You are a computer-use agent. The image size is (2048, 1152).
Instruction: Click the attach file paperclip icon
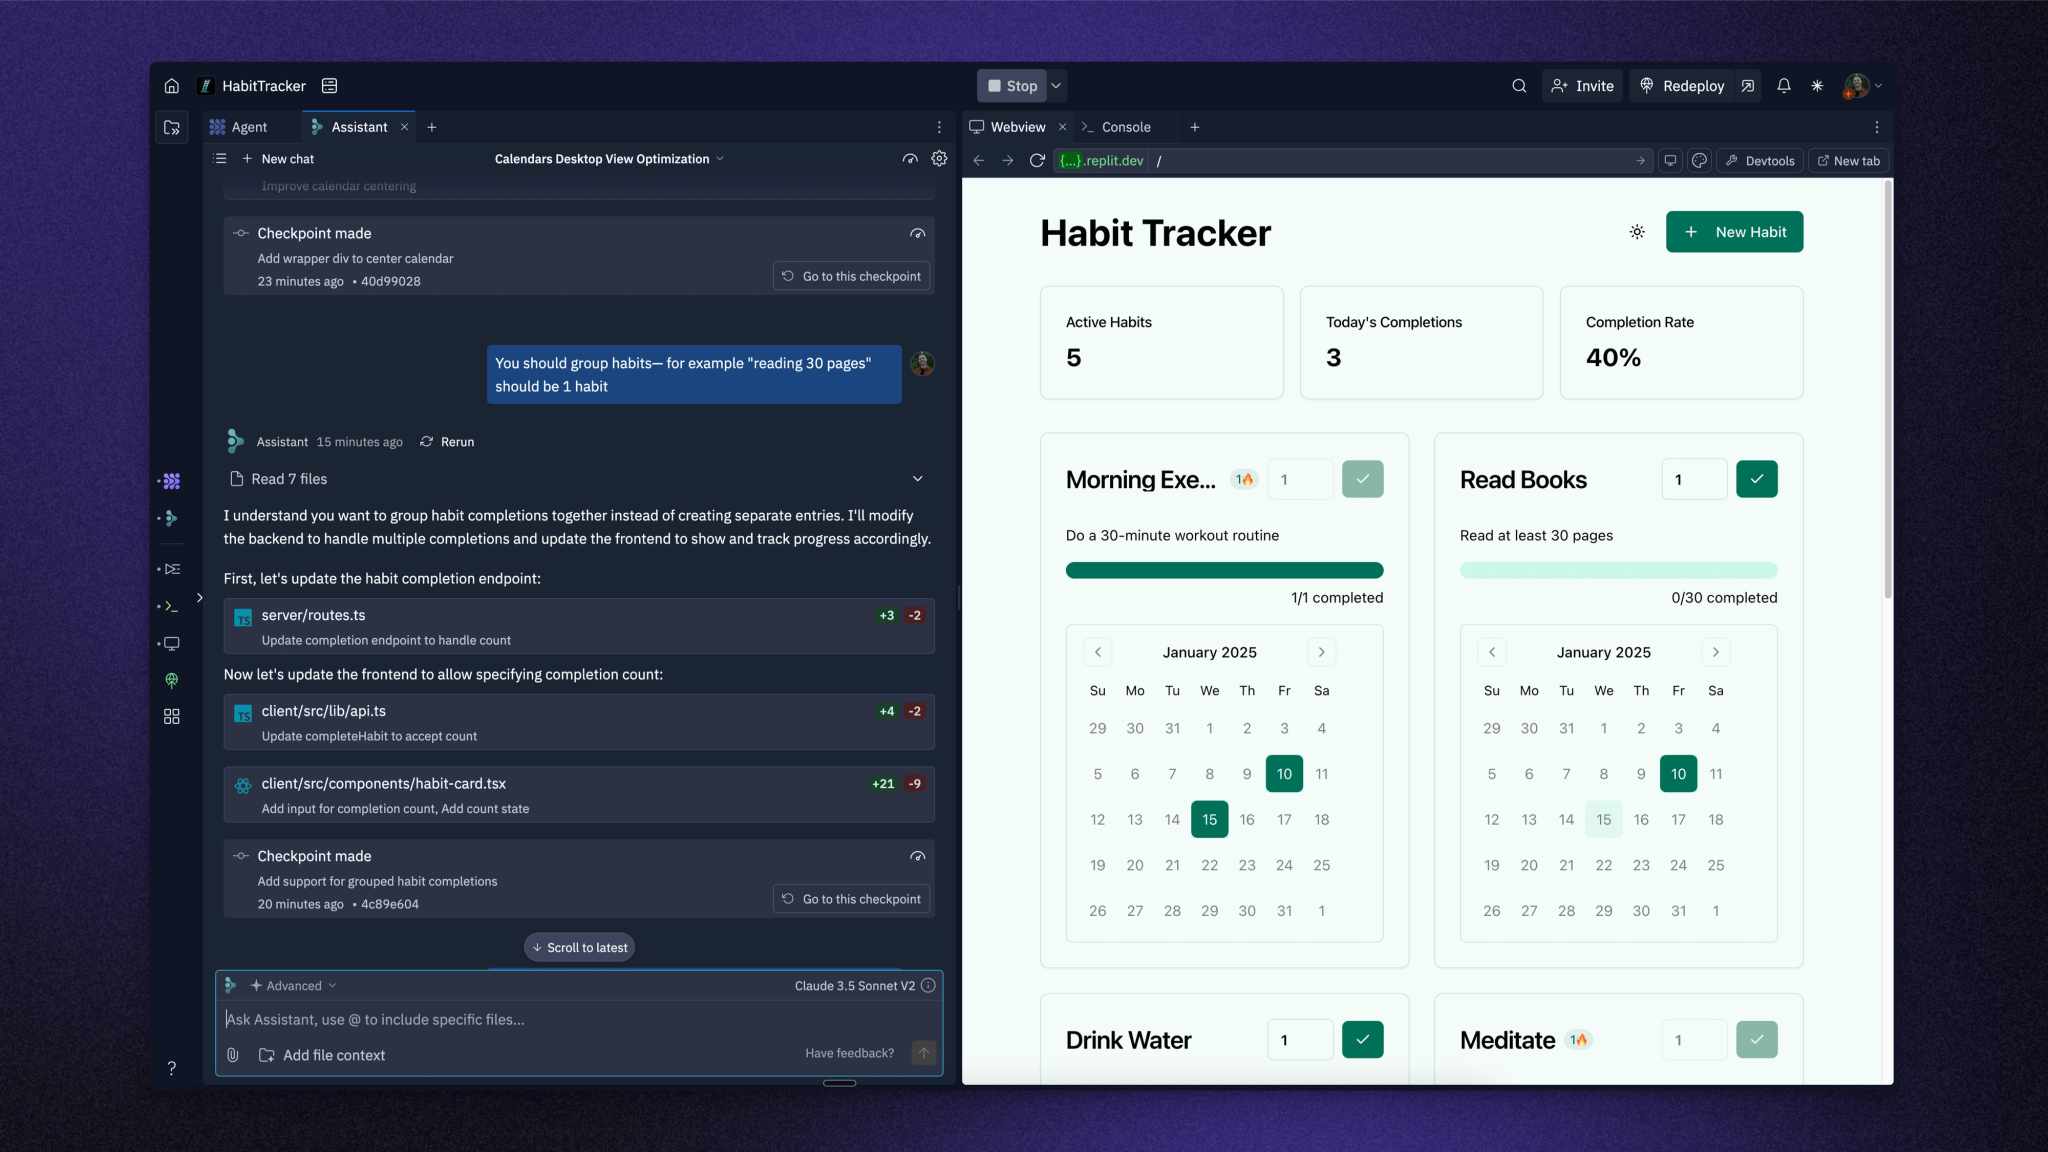(232, 1054)
